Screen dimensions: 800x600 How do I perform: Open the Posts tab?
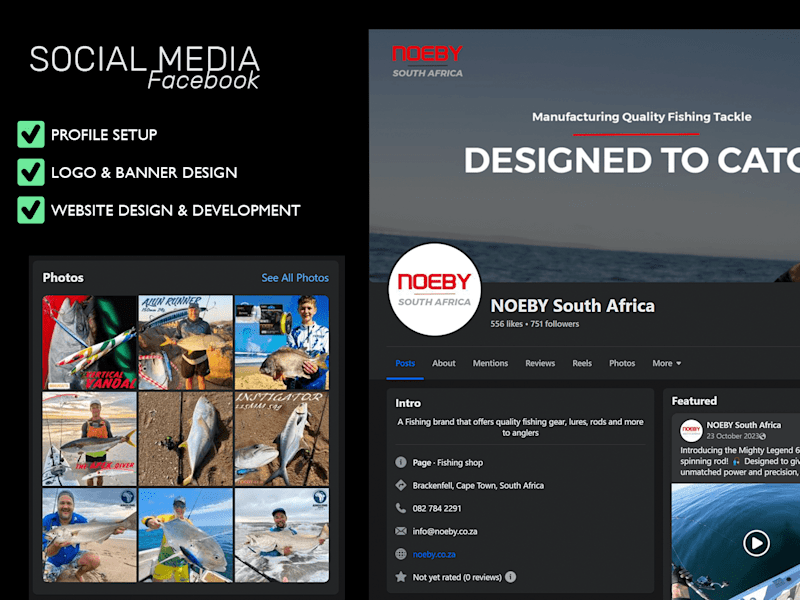405,363
